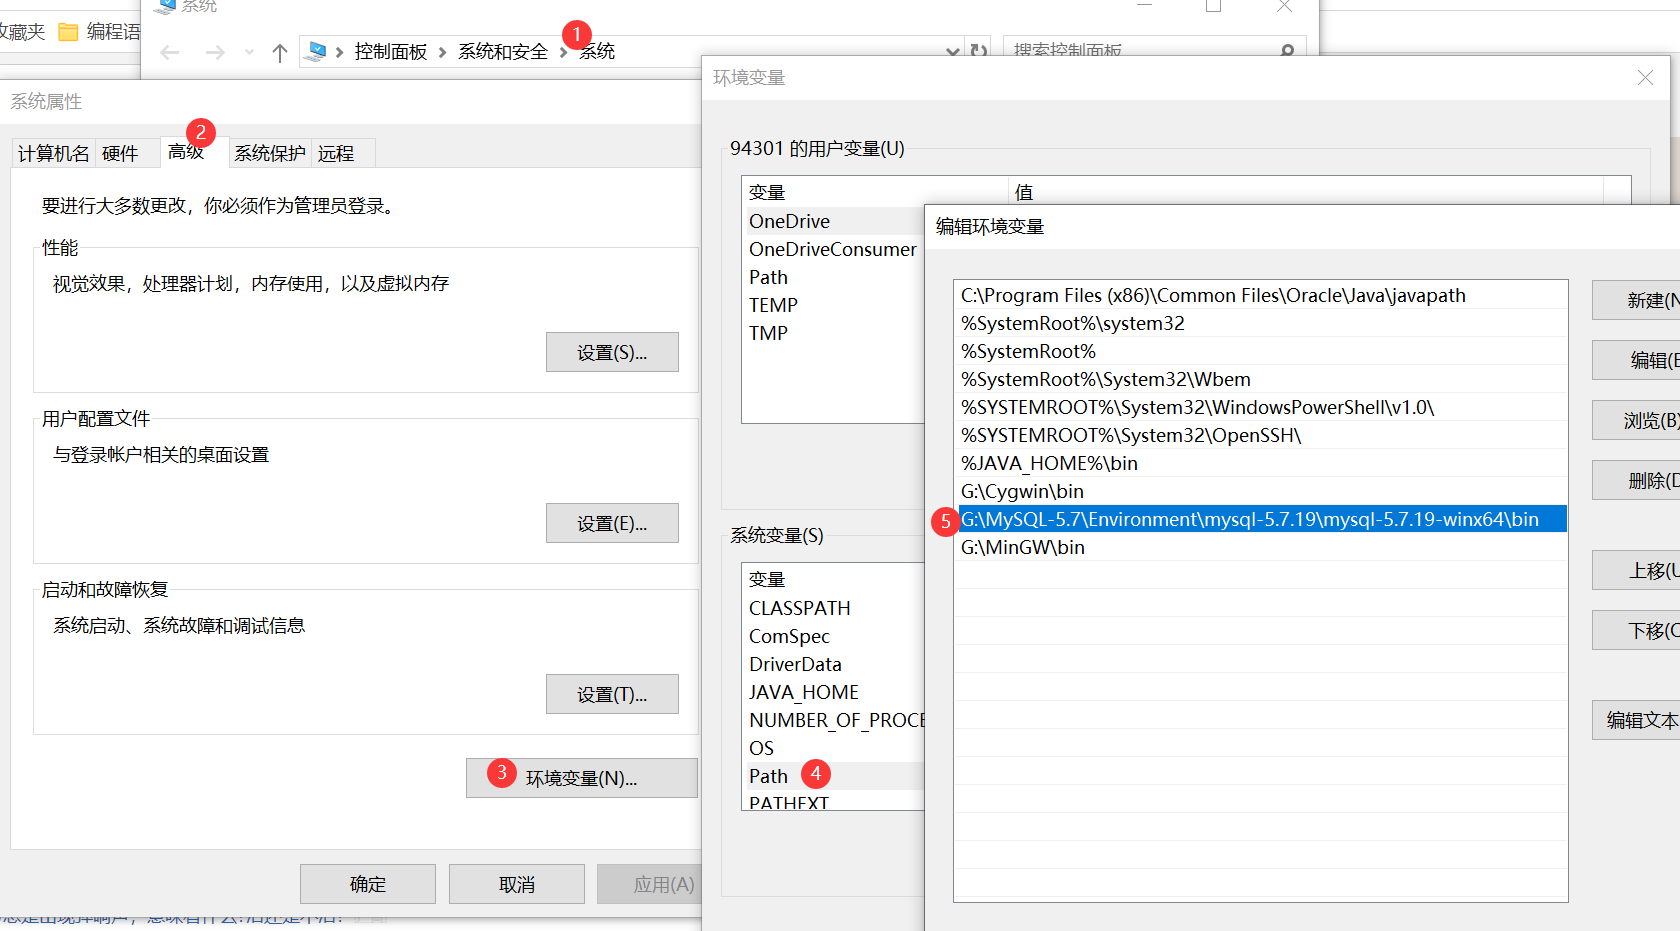Screen dimensions: 1680x931
Task: Open startup and recovery 设置(T)... button
Action: [612, 694]
